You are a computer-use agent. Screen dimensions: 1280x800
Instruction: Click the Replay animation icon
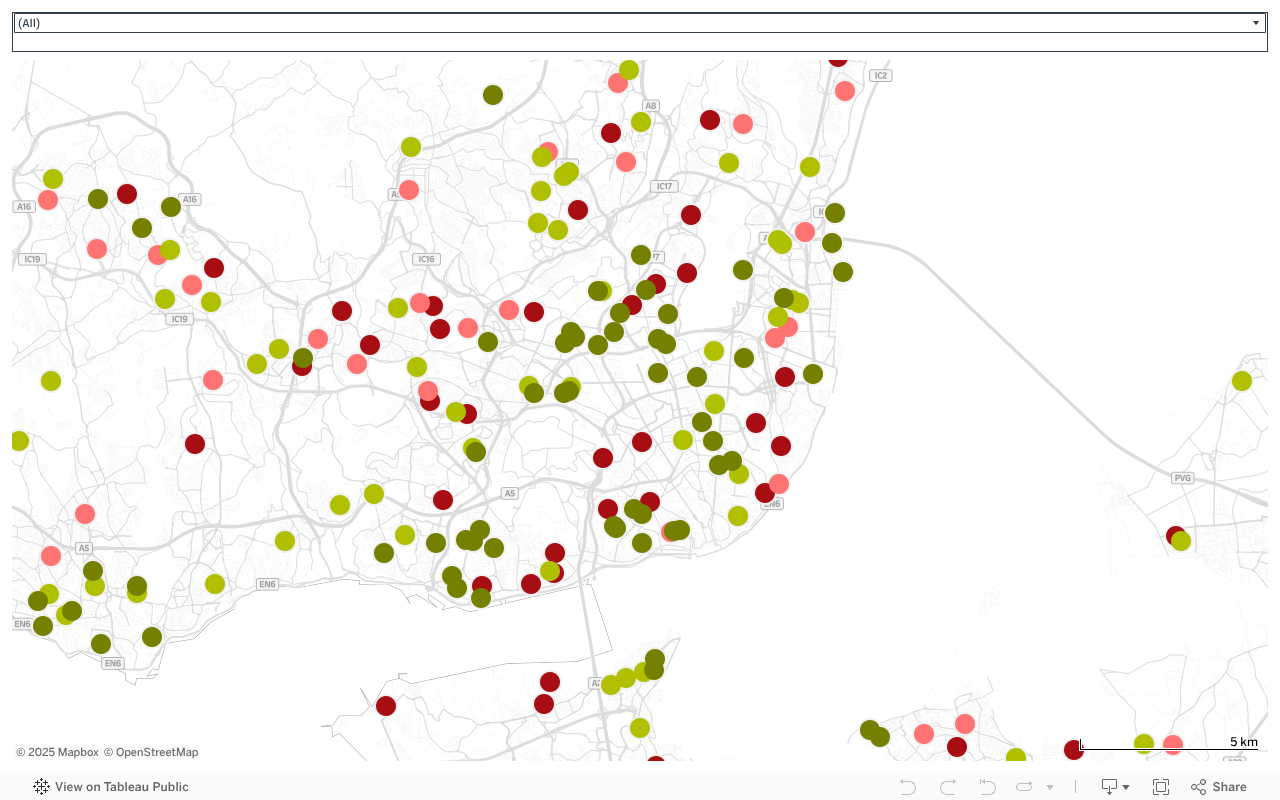(x=987, y=787)
